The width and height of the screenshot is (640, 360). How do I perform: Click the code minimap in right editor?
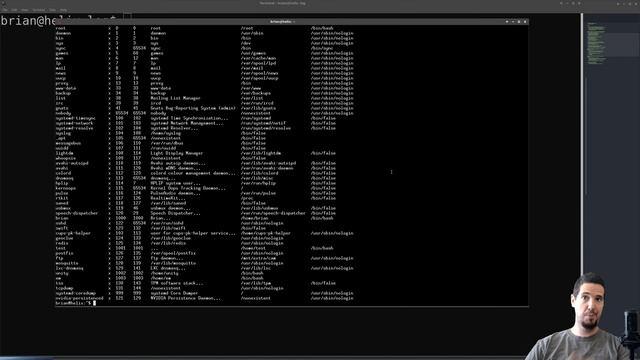[x=596, y=43]
